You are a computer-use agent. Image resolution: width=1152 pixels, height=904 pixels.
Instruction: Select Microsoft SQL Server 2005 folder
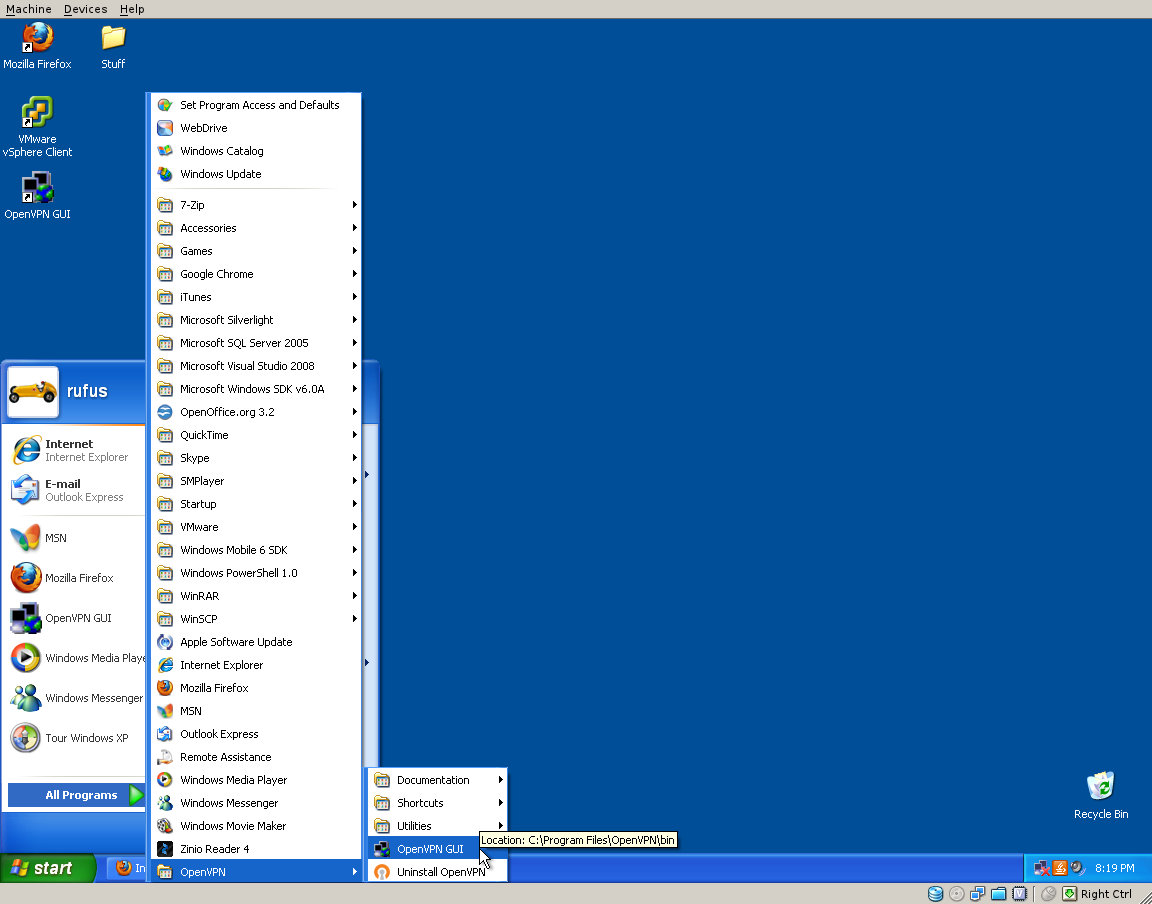tap(256, 343)
